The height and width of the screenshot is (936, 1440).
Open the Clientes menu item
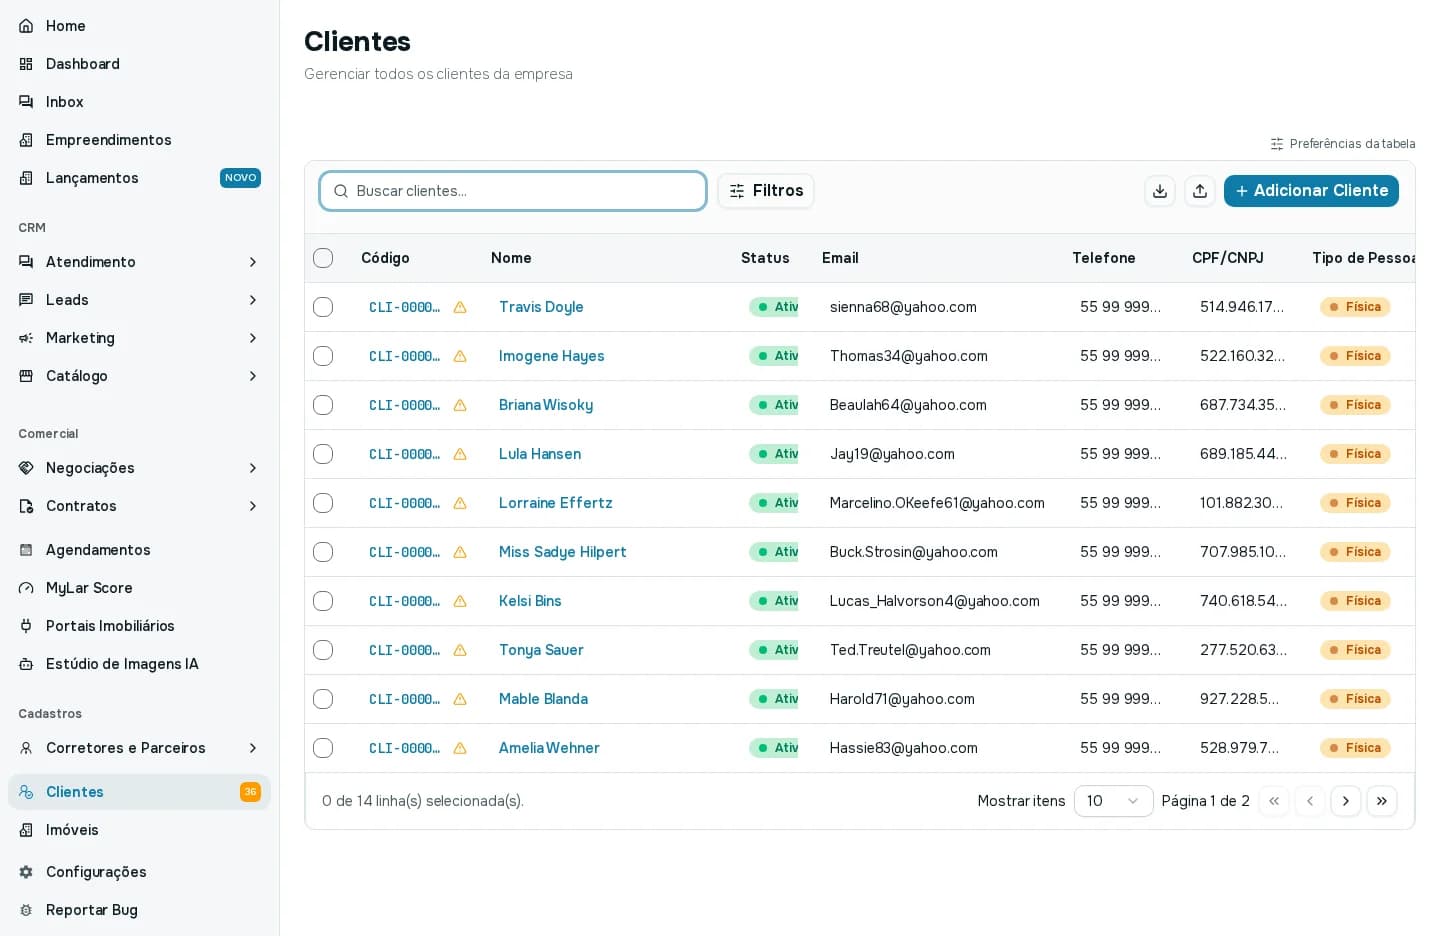point(139,792)
